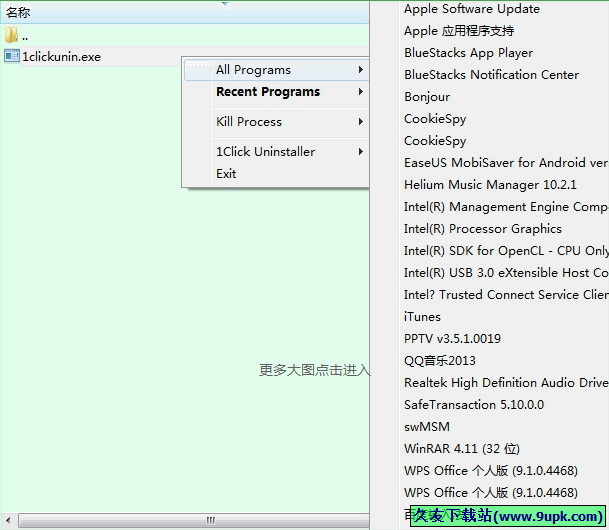Screen dimensions: 609x530
Task: Select SafeTransaction 5.10.0.0 entry
Action: tap(474, 405)
